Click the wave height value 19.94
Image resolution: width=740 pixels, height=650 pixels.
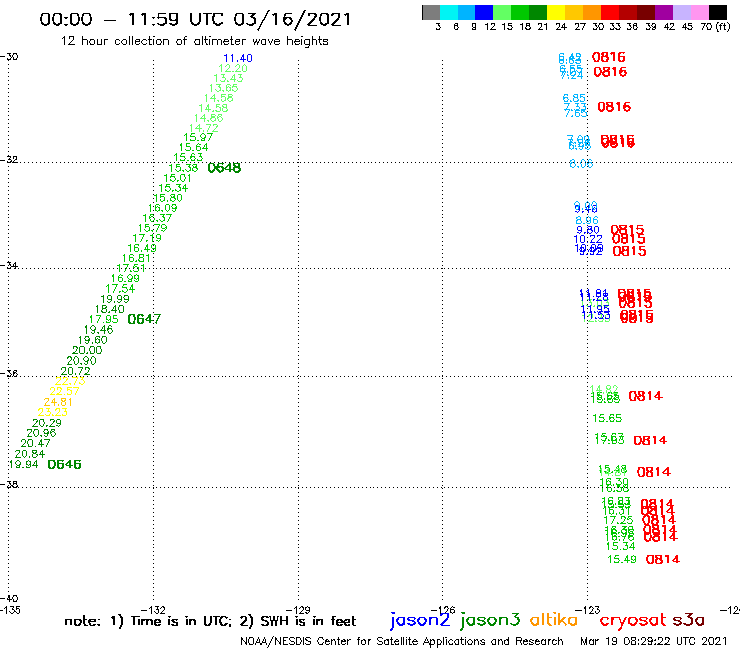(24, 464)
